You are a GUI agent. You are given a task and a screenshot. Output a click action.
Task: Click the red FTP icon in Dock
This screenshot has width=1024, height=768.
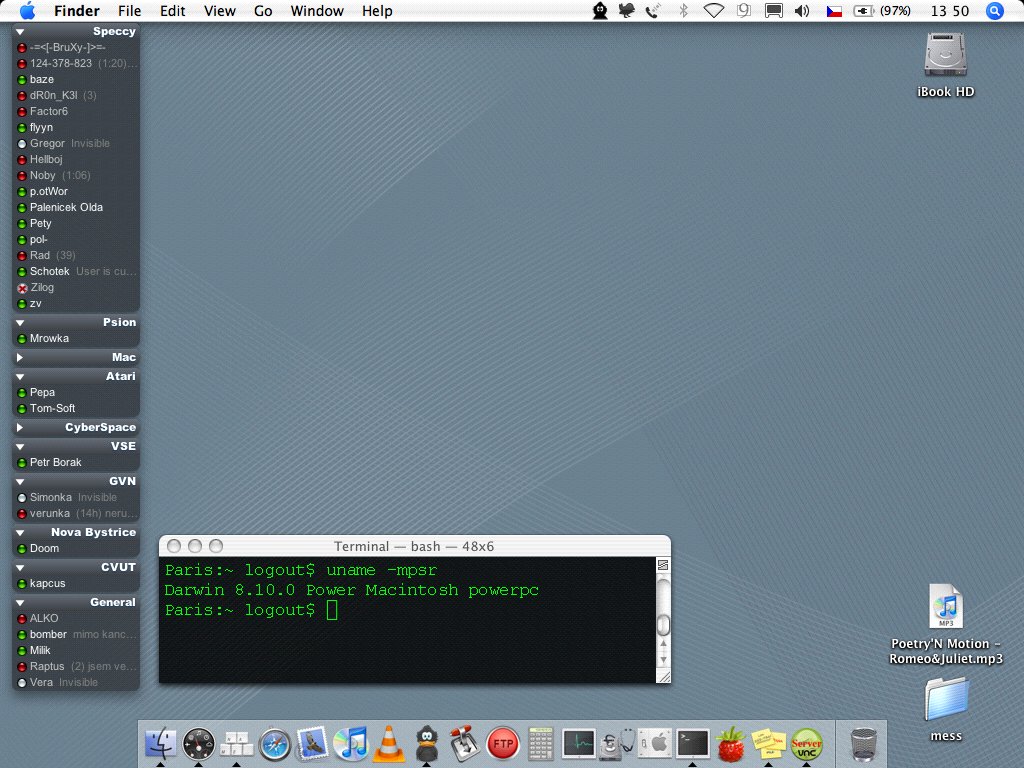tap(502, 743)
